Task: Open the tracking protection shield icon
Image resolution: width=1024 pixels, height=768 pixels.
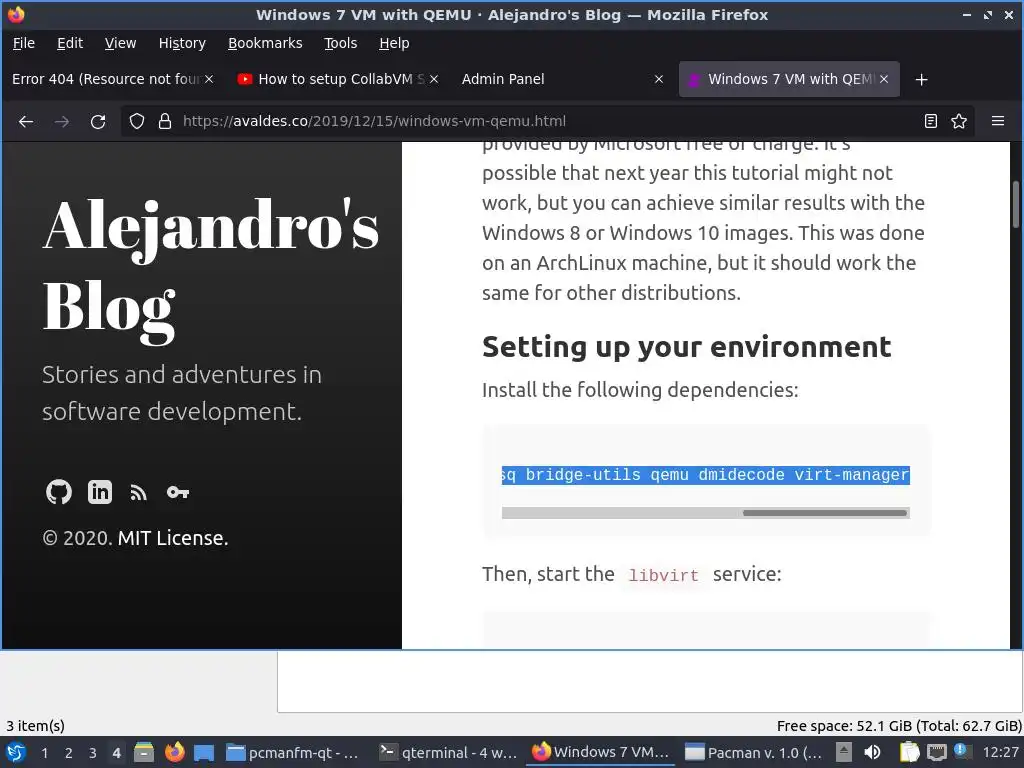Action: click(x=136, y=121)
